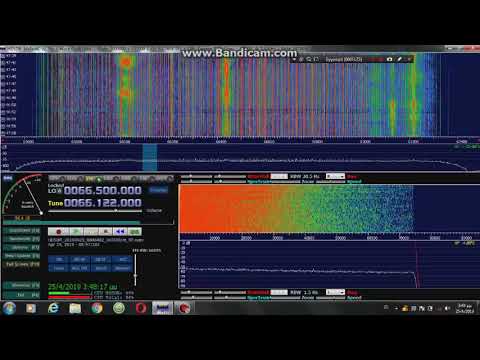This screenshot has width=480, height=360.
Task: Toggle AFC button
Action: 122,259
